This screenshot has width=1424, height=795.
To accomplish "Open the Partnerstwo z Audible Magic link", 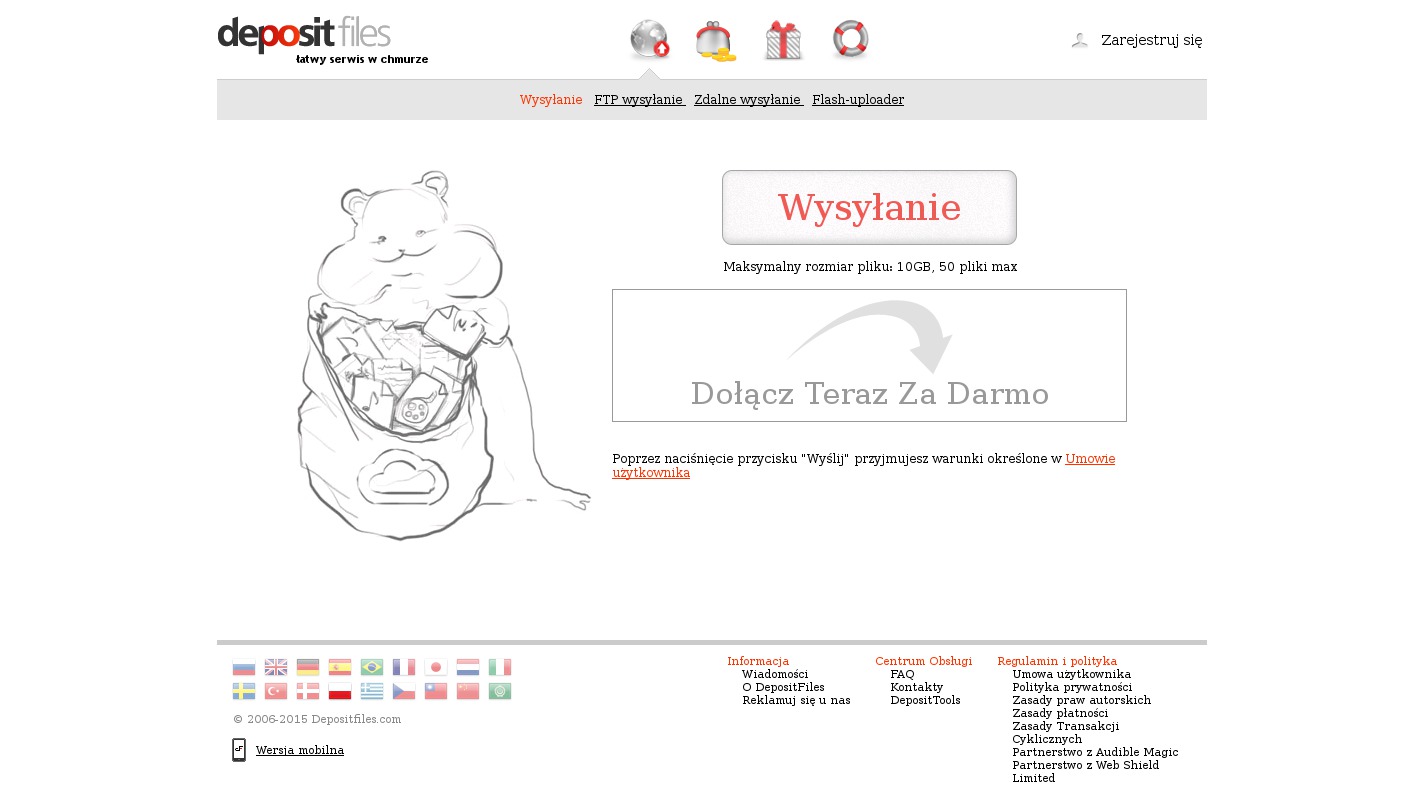I will click(x=1095, y=752).
